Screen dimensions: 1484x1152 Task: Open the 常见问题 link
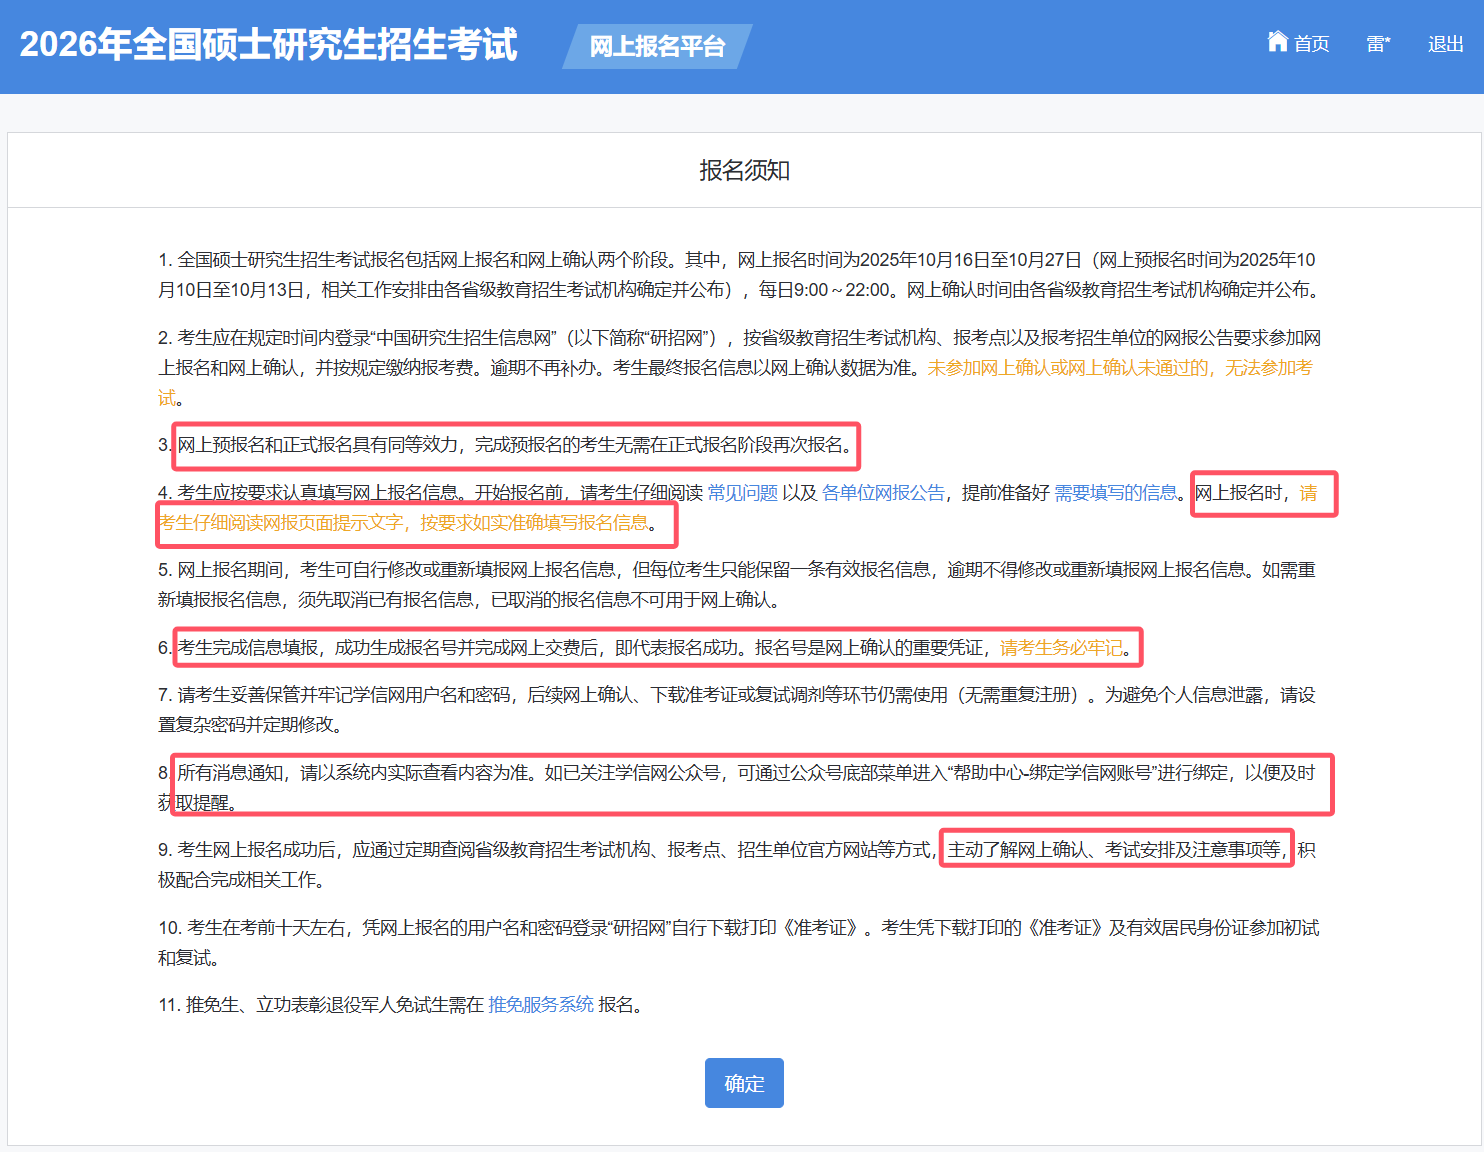click(742, 493)
